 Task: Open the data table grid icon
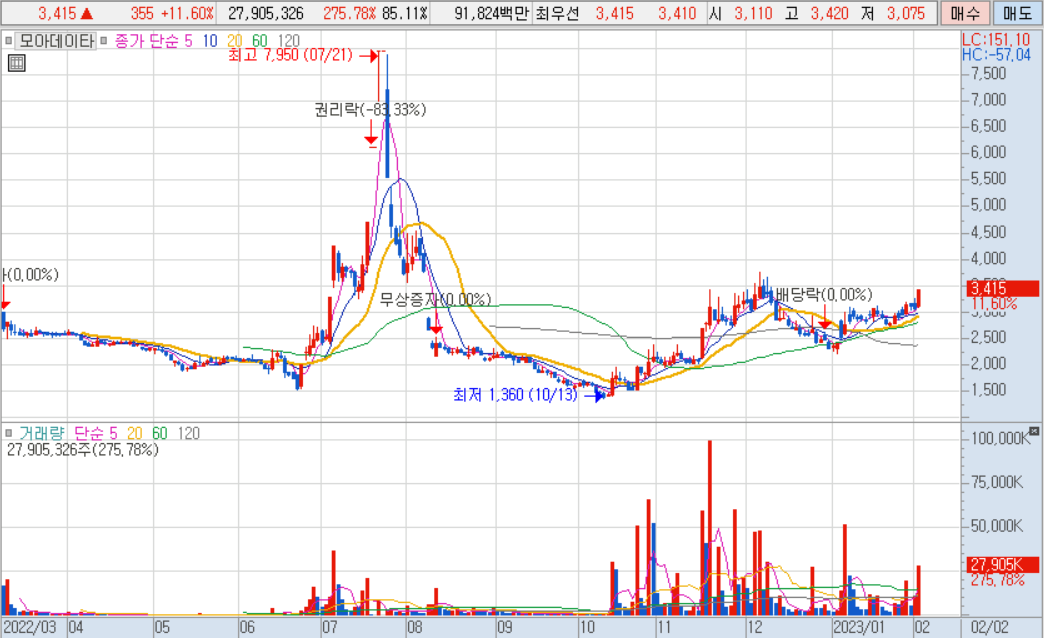(x=17, y=63)
